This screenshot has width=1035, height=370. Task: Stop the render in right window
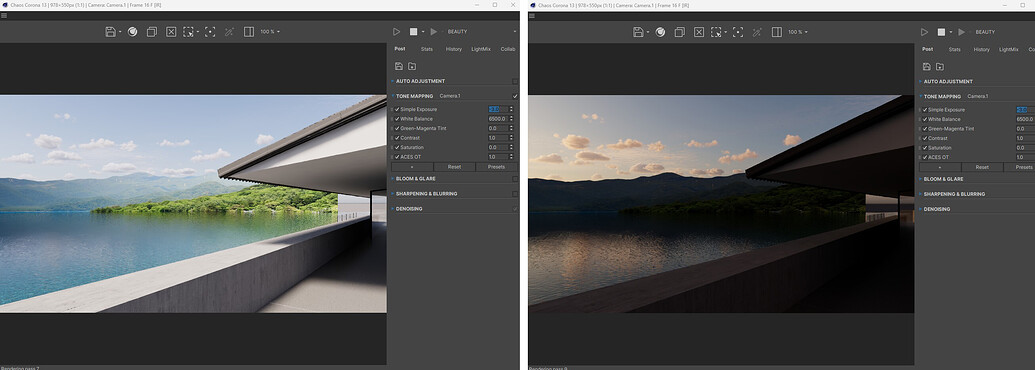click(941, 32)
